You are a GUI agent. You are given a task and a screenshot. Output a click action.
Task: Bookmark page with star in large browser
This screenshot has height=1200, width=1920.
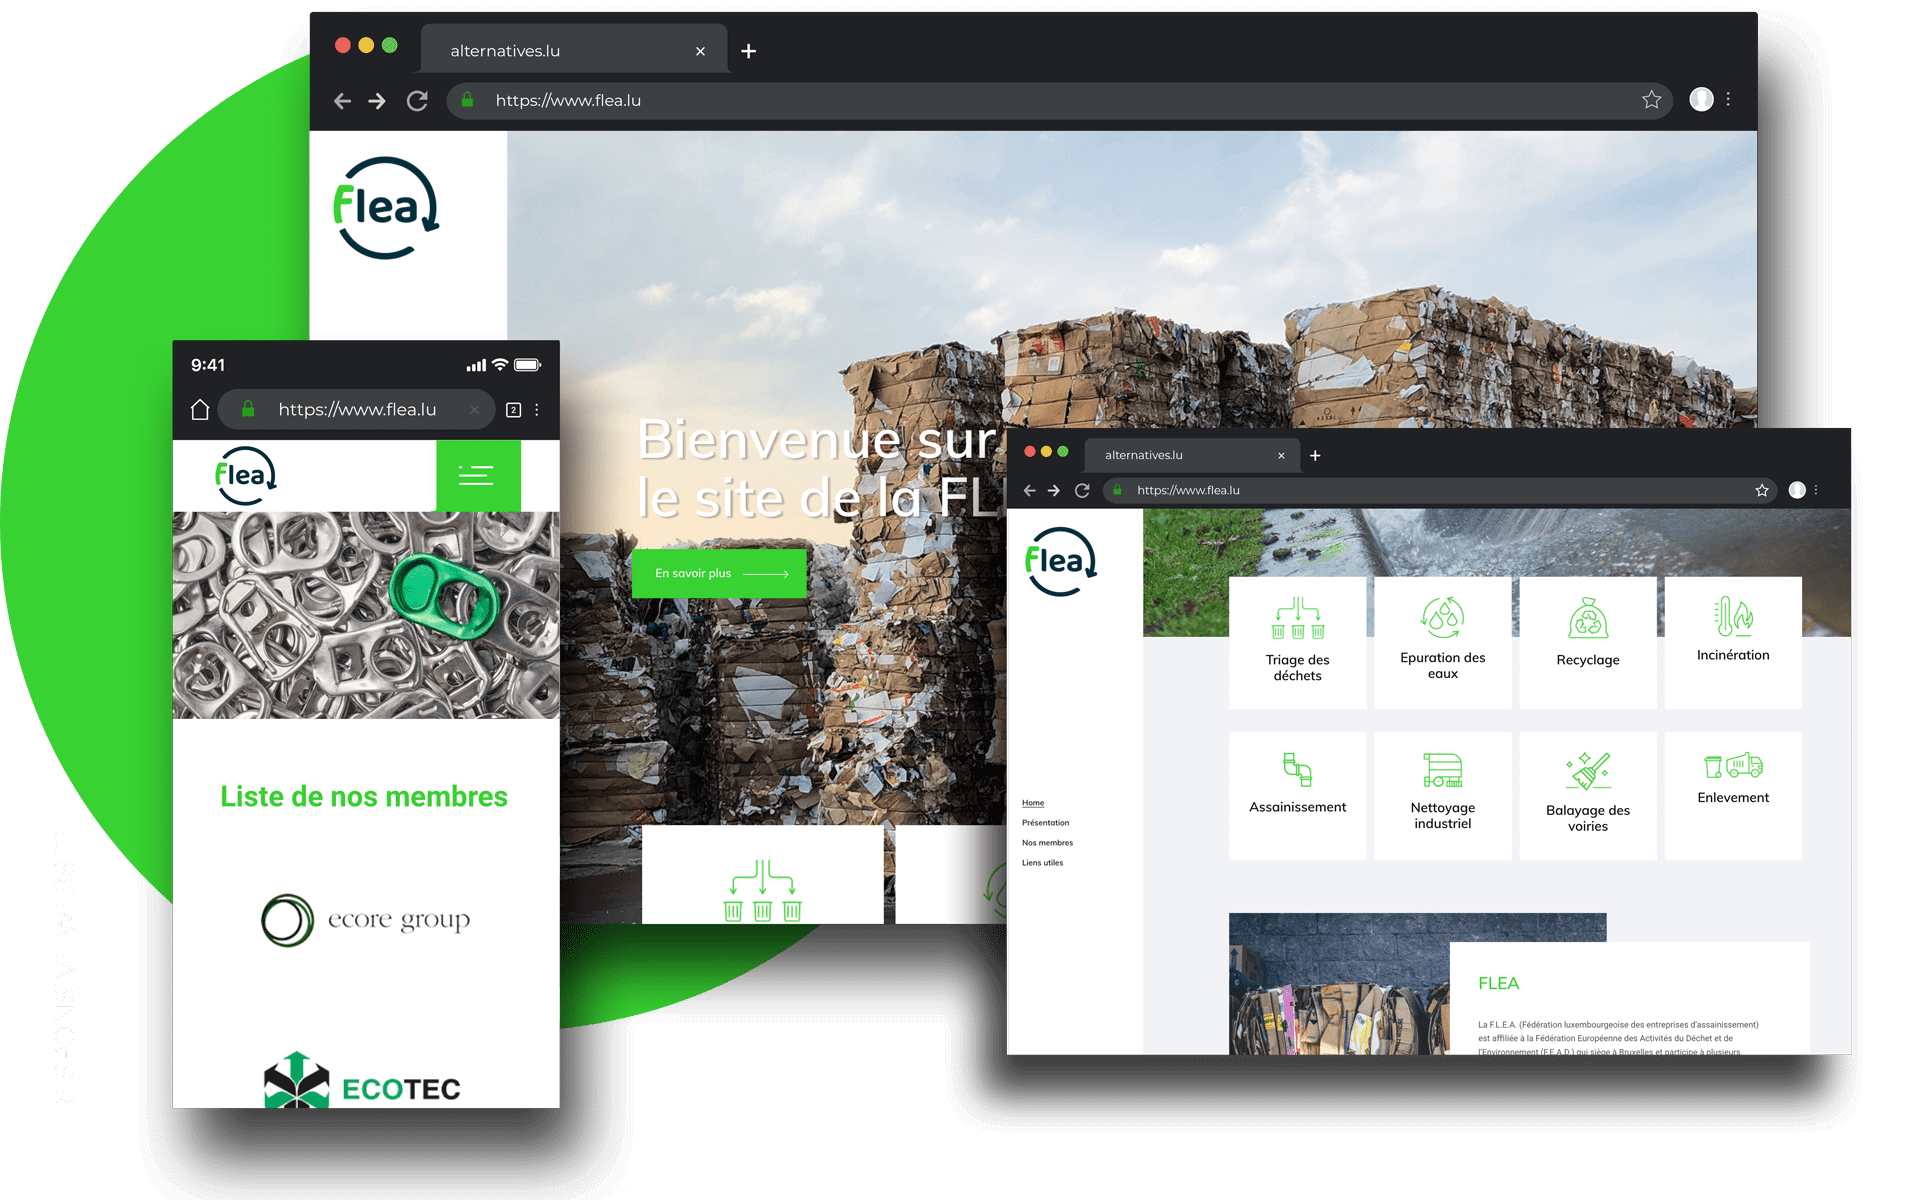(1651, 100)
